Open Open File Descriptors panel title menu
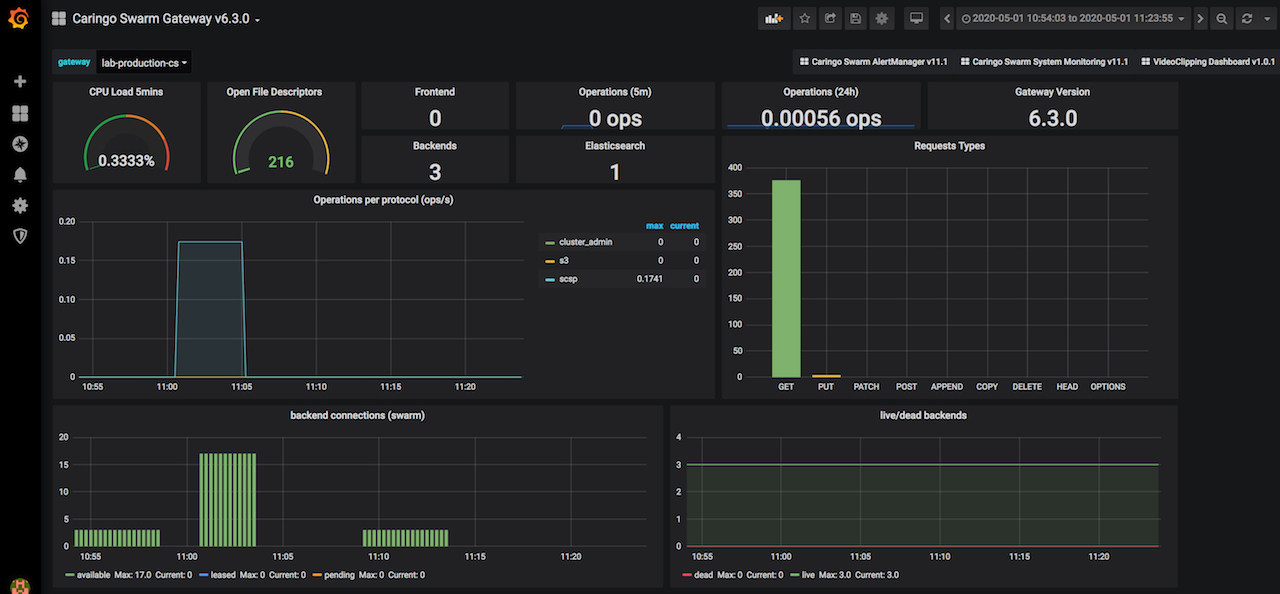1280x594 pixels. click(274, 92)
